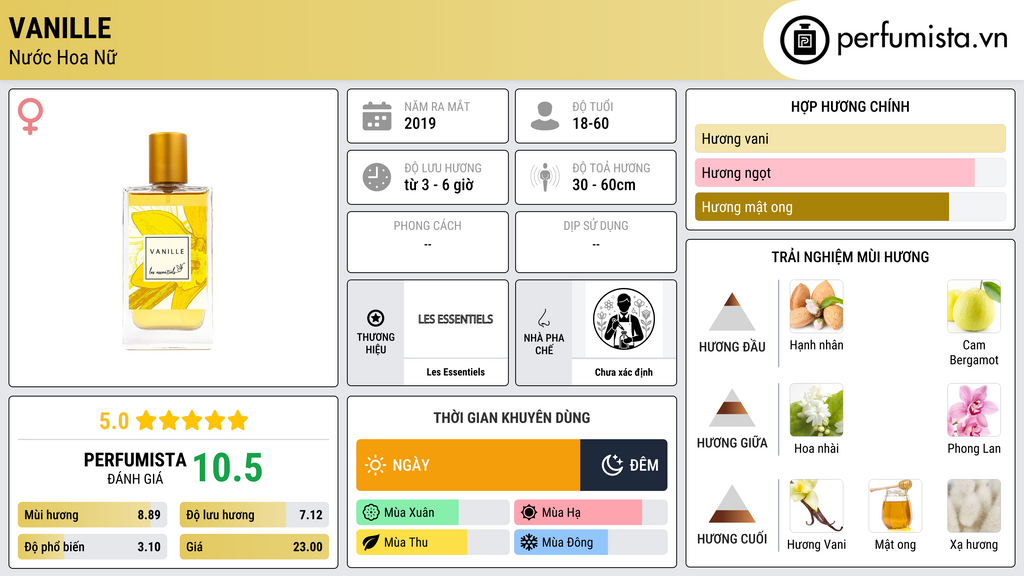Click the Hạnh nhân almond note image
This screenshot has height=576, width=1024.
click(x=816, y=306)
